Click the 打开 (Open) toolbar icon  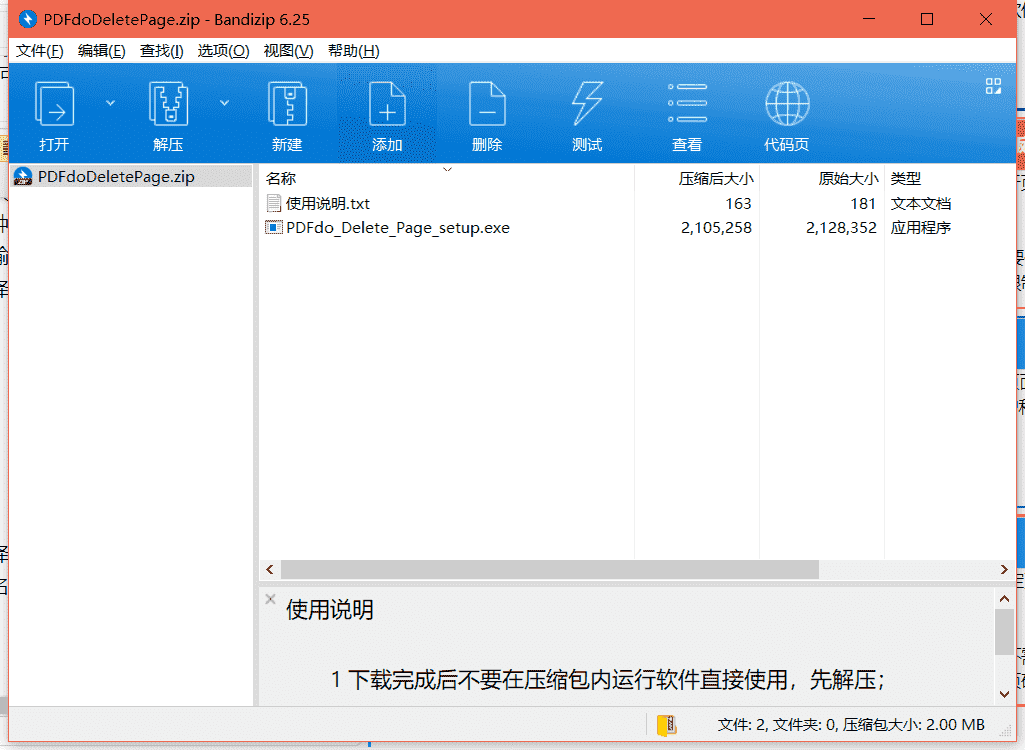(x=54, y=103)
